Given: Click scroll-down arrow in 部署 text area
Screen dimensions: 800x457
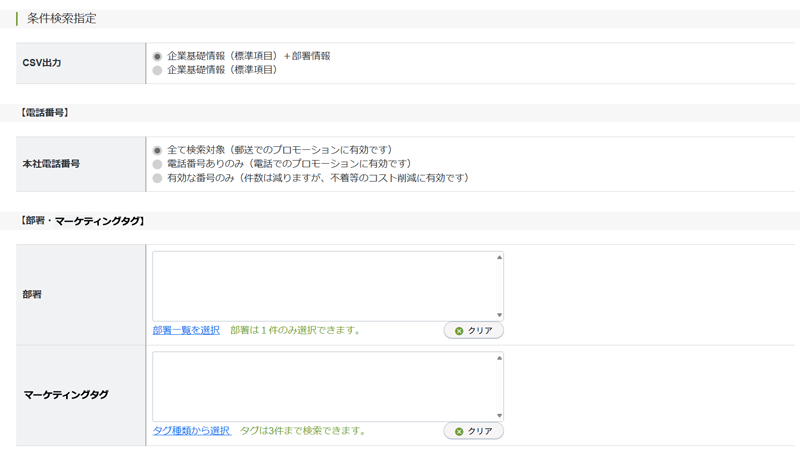Looking at the screenshot, I should pos(498,315).
